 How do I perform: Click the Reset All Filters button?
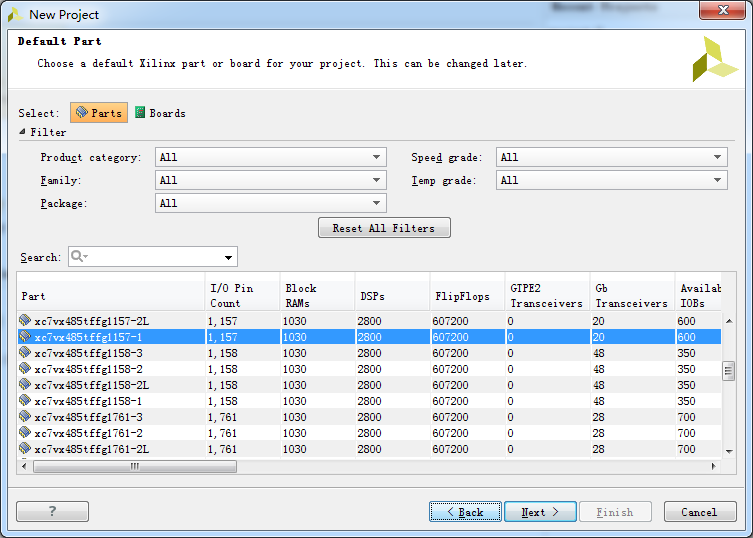point(384,228)
